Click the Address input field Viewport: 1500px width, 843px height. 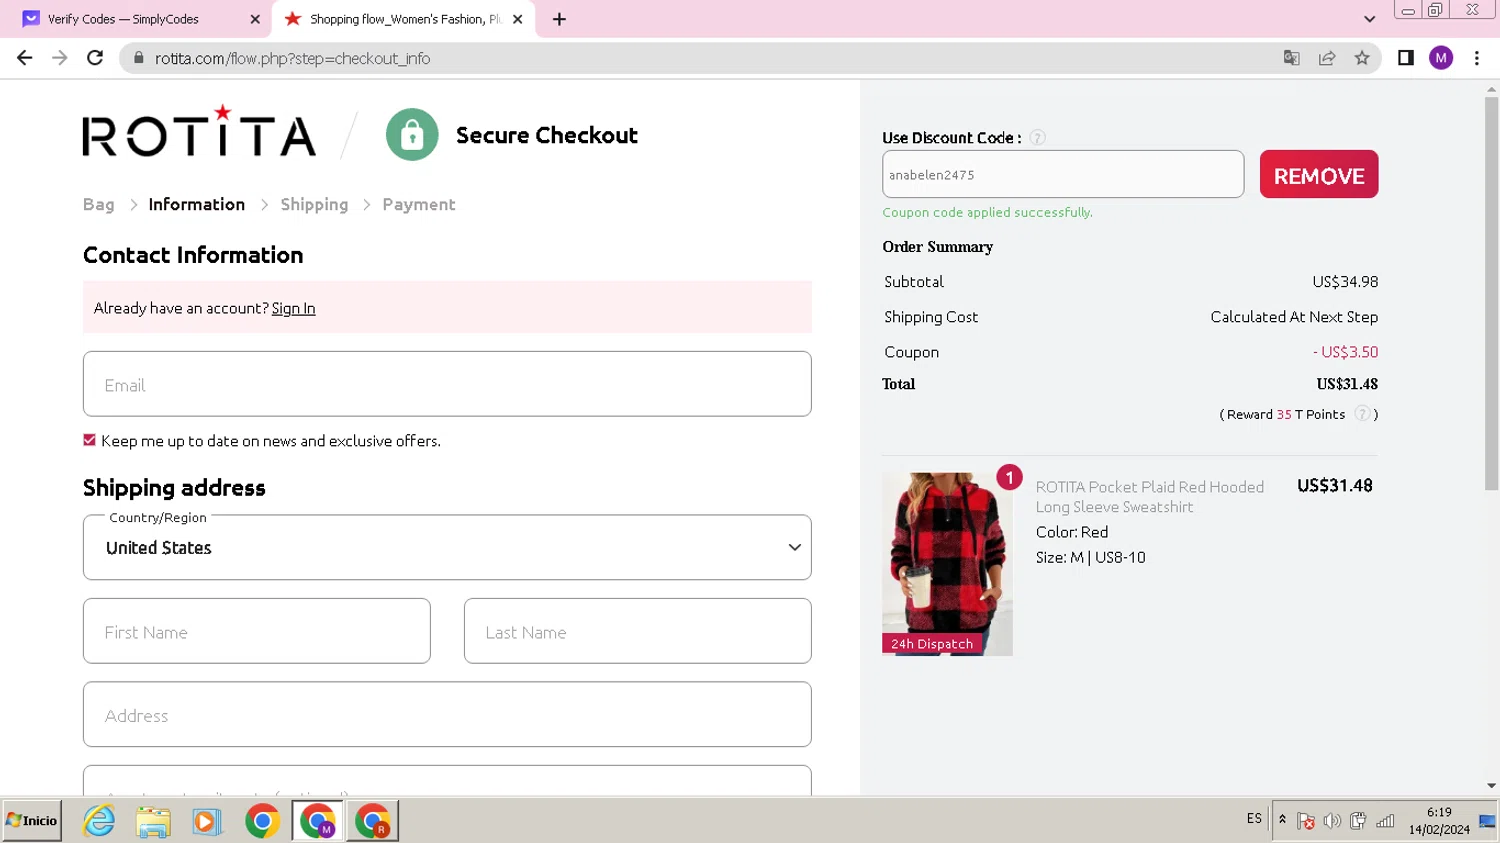click(447, 714)
